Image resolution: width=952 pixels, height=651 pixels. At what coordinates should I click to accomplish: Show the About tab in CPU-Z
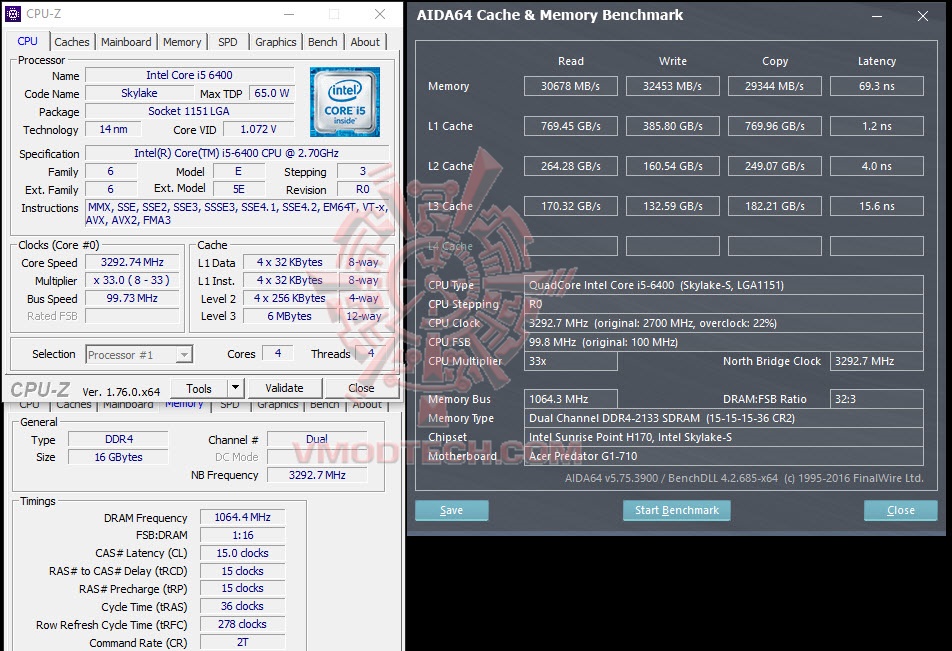point(365,42)
